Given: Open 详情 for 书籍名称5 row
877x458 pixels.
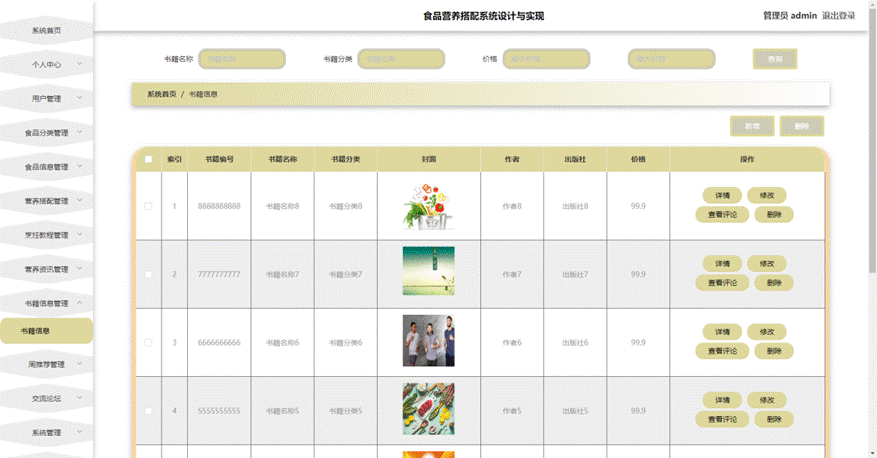Looking at the screenshot, I should pos(722,400).
